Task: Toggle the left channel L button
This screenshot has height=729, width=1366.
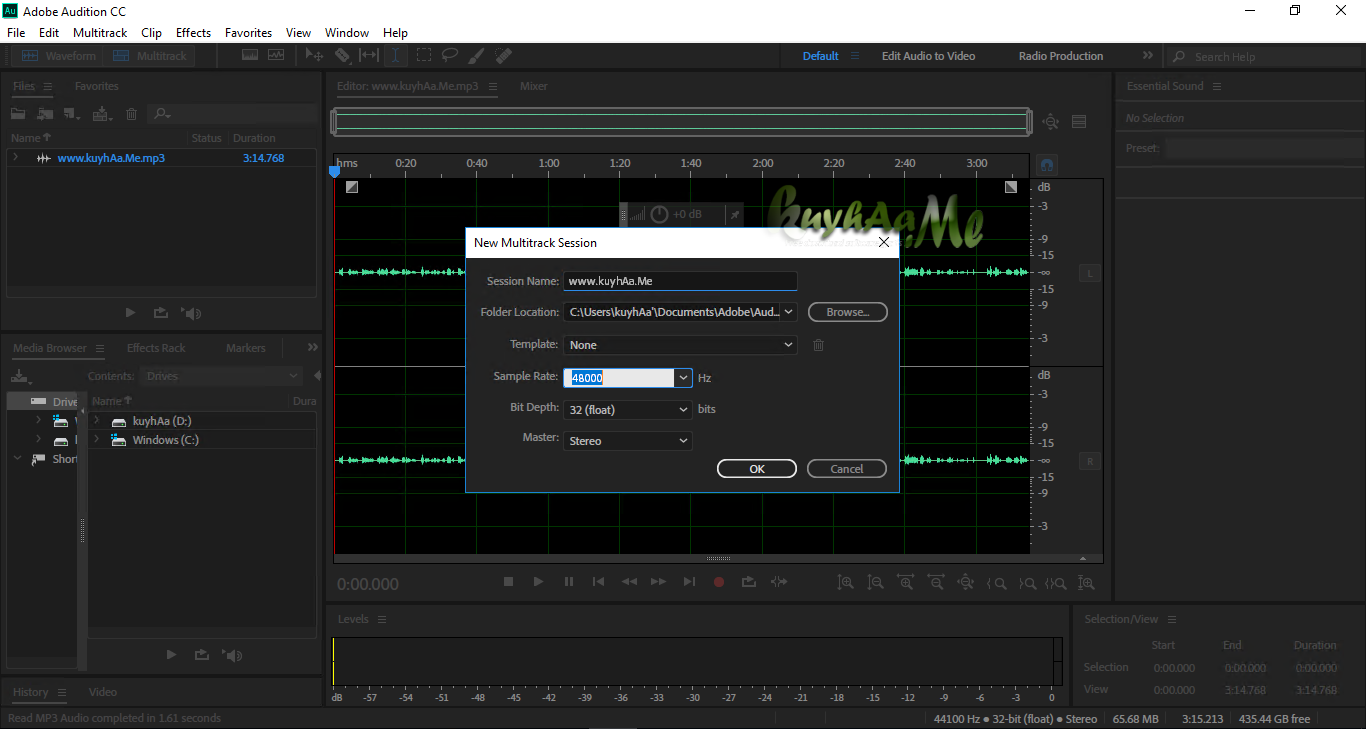Action: [x=1089, y=273]
